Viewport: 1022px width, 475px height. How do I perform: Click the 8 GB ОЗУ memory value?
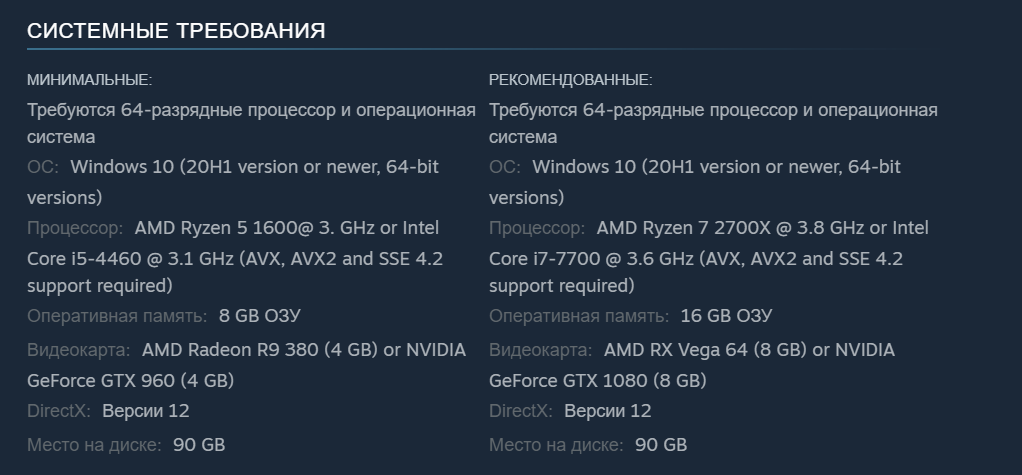click(259, 316)
